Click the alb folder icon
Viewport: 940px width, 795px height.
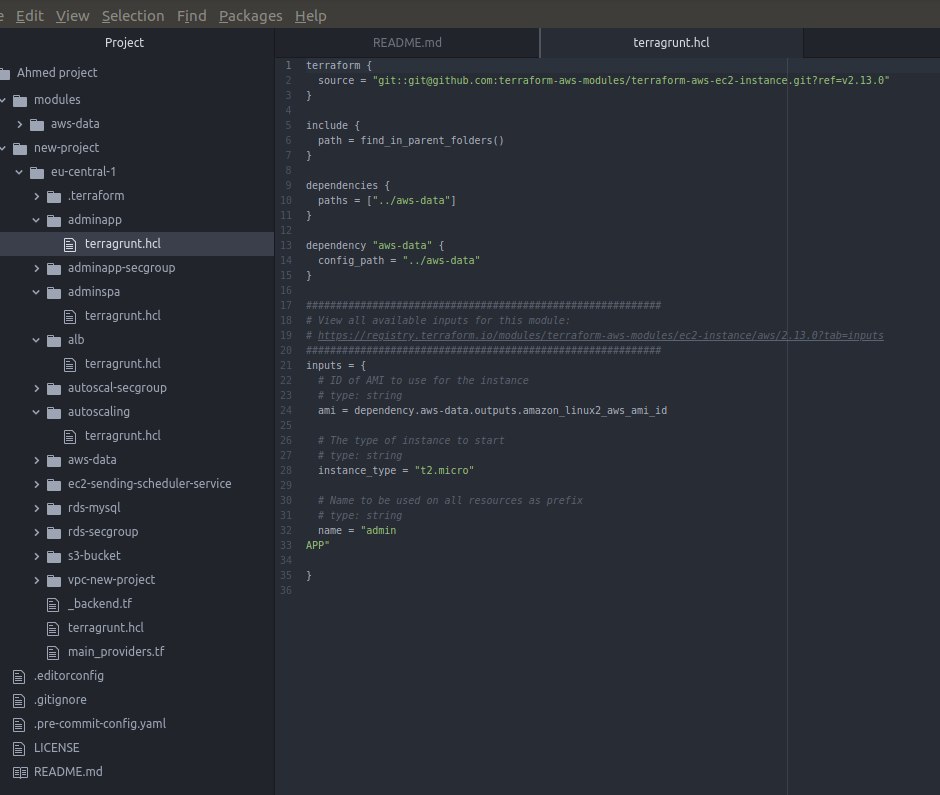click(x=54, y=340)
